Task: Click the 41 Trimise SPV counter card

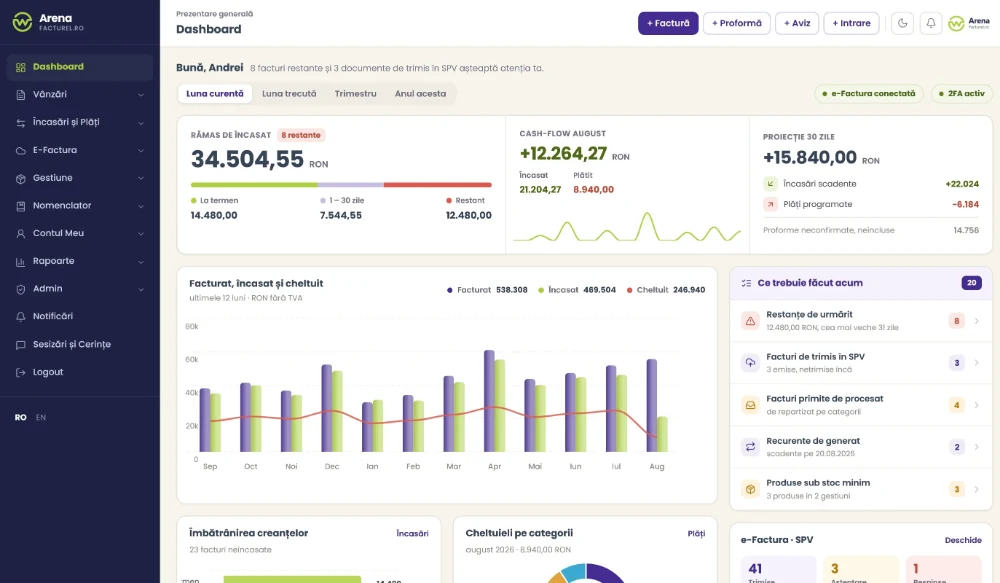Action: 778,570
